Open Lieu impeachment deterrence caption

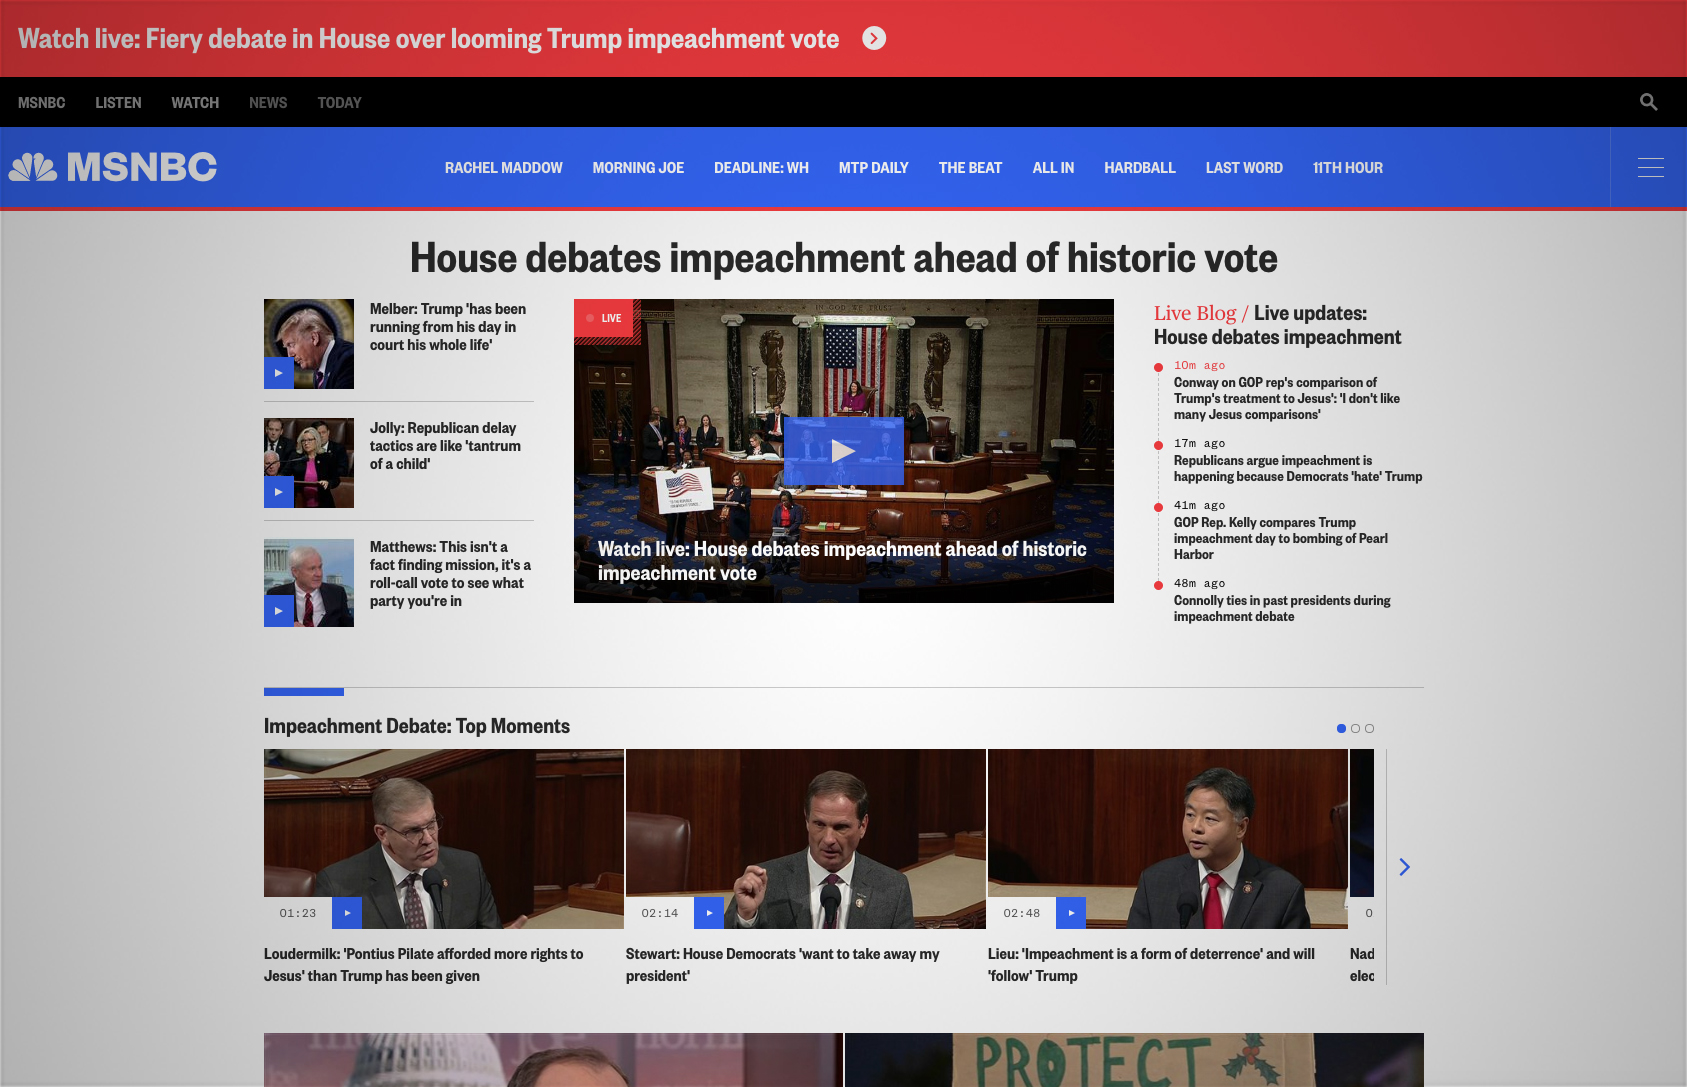1151,965
